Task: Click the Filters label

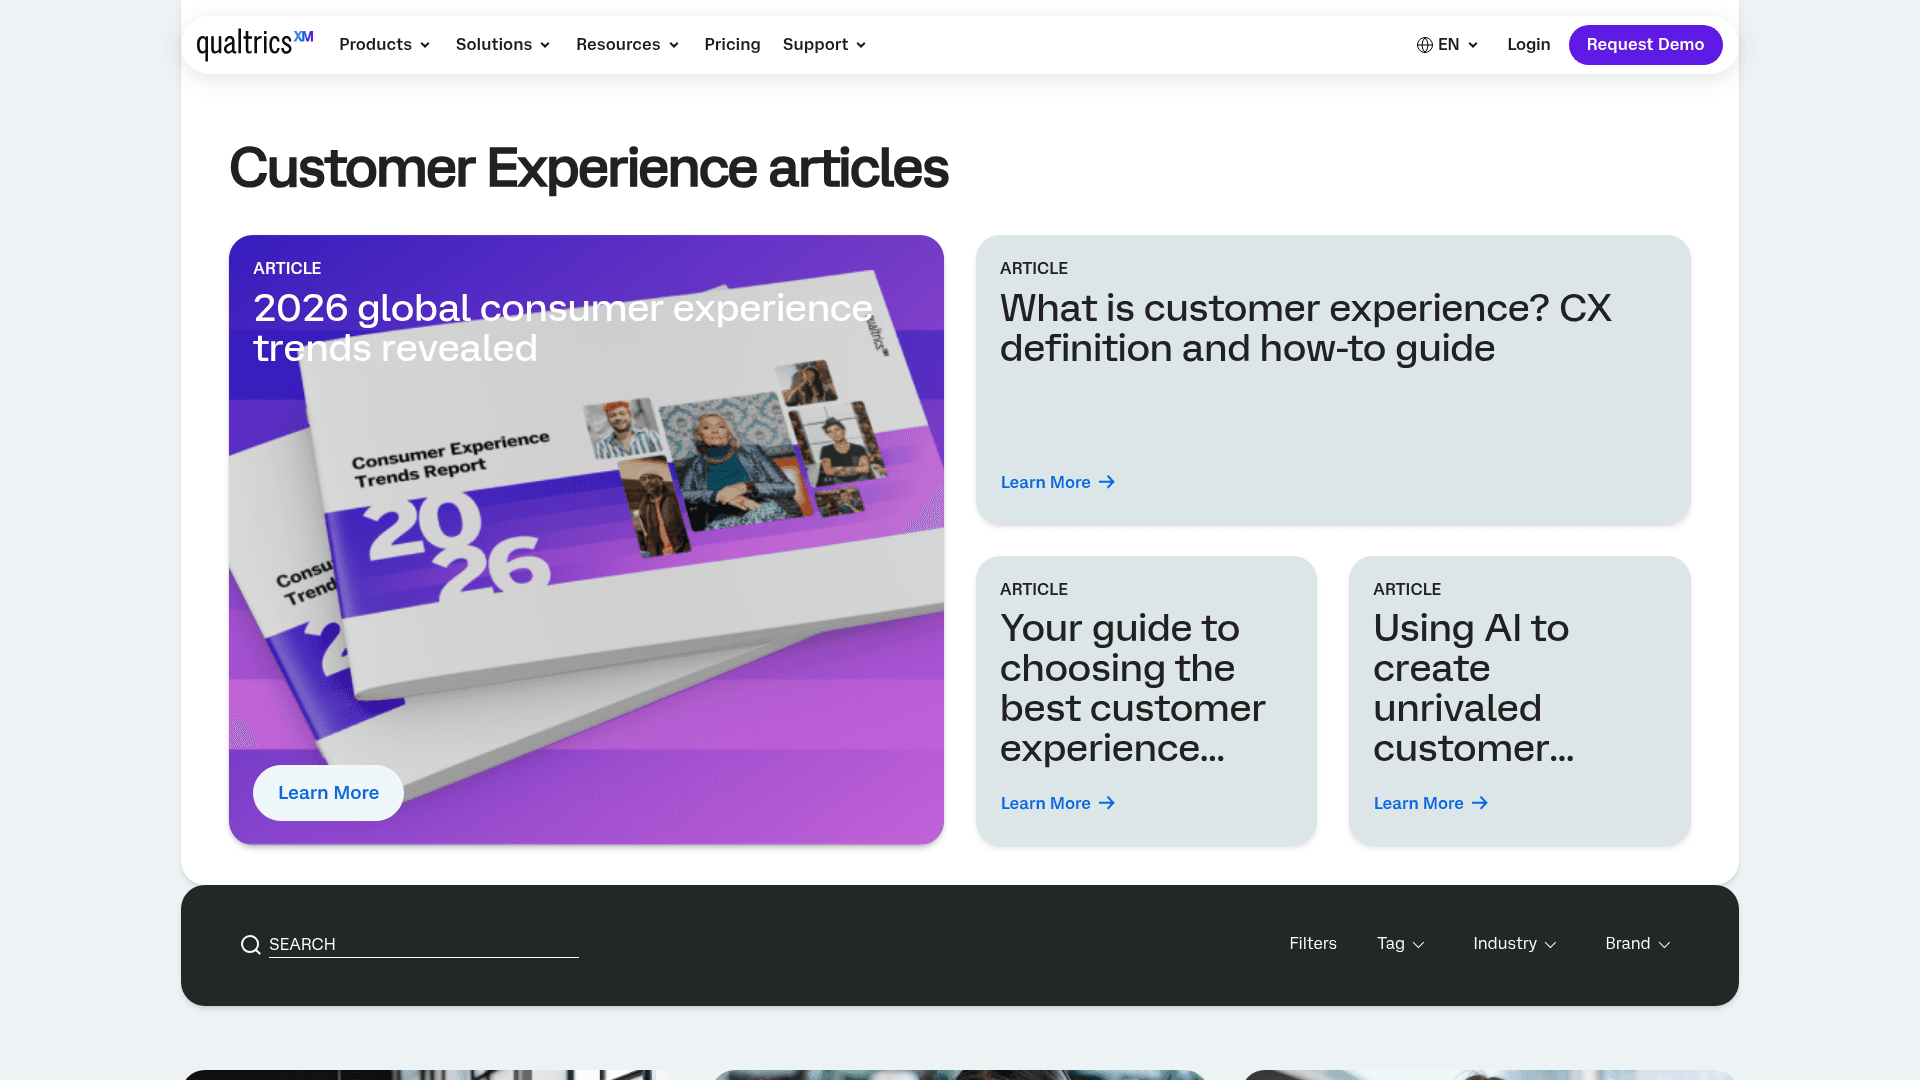Action: click(1313, 944)
